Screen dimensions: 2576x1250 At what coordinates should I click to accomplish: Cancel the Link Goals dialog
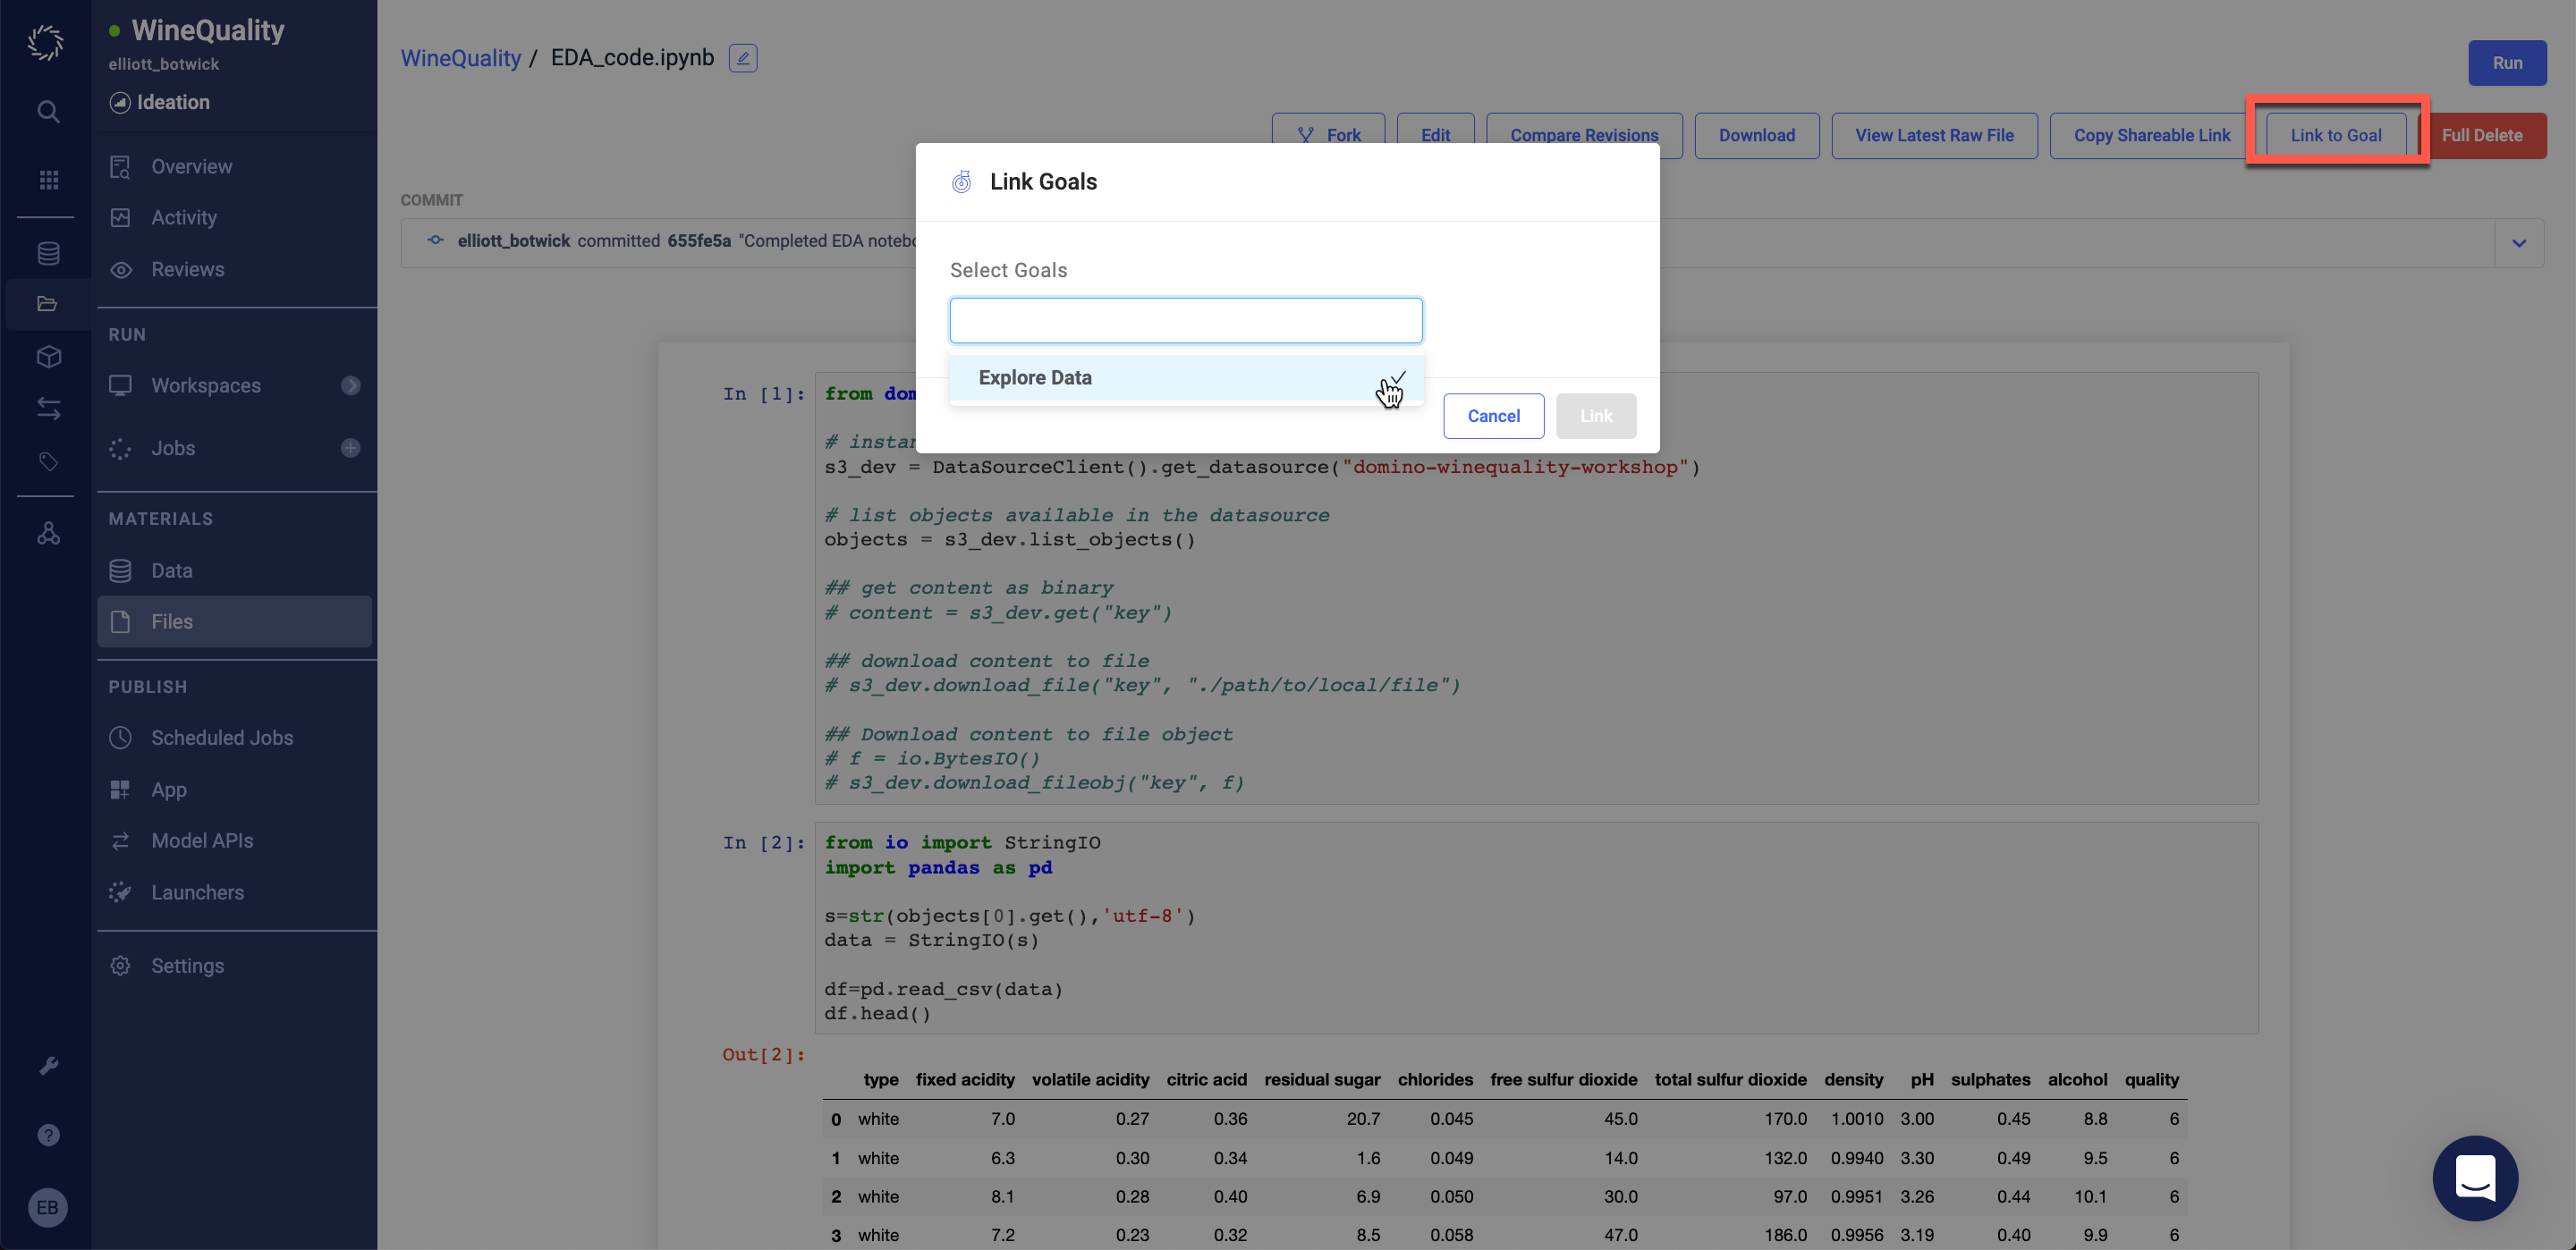[x=1492, y=415]
